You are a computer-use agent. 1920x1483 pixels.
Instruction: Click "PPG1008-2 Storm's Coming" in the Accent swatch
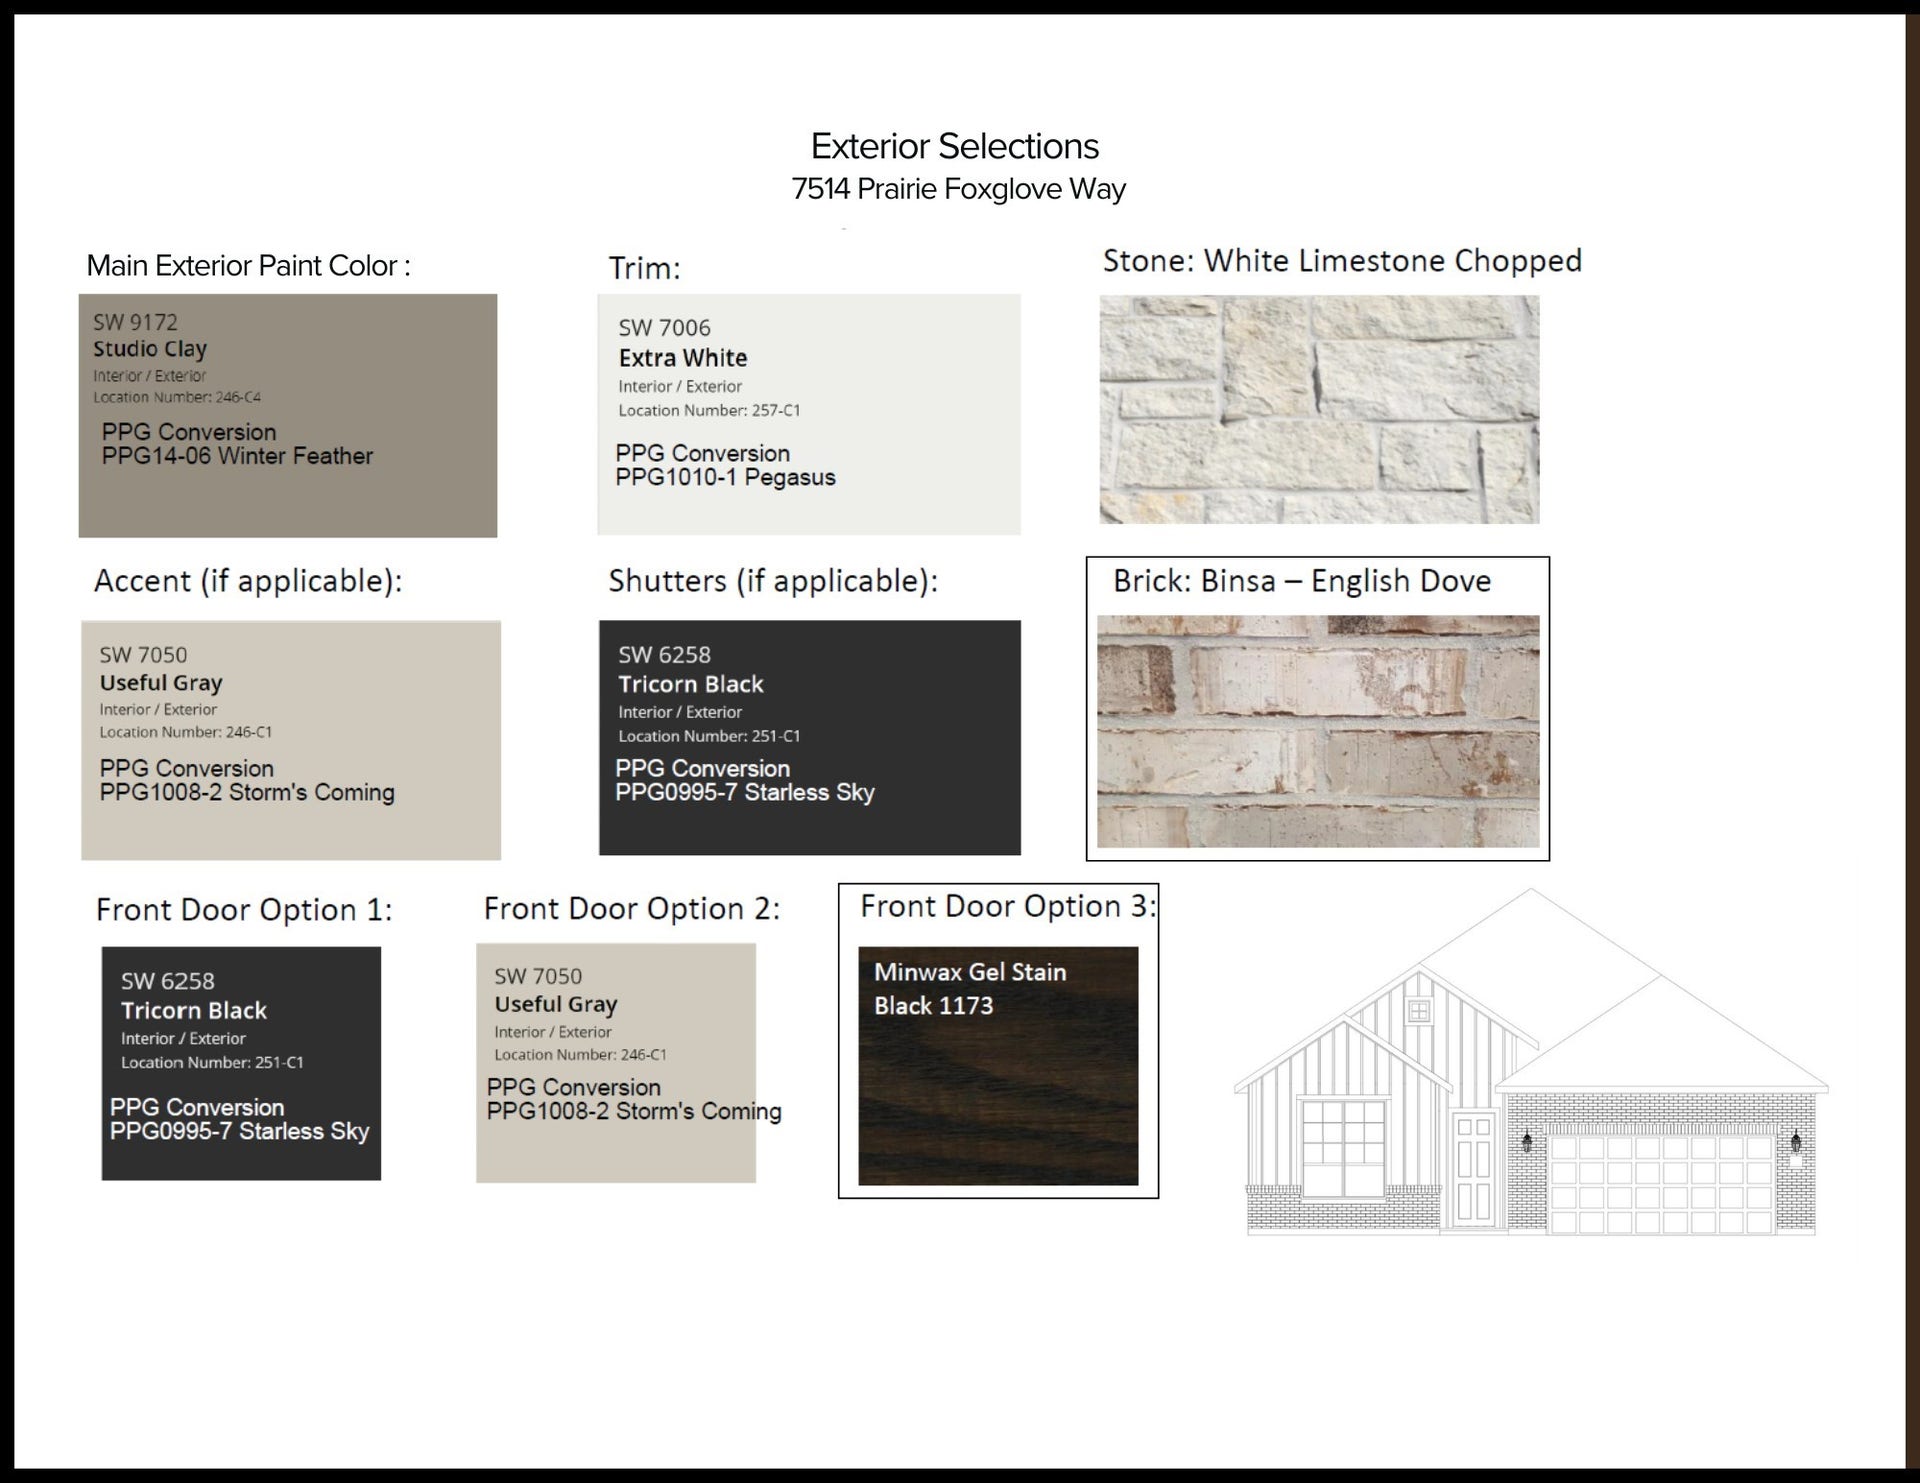[247, 792]
